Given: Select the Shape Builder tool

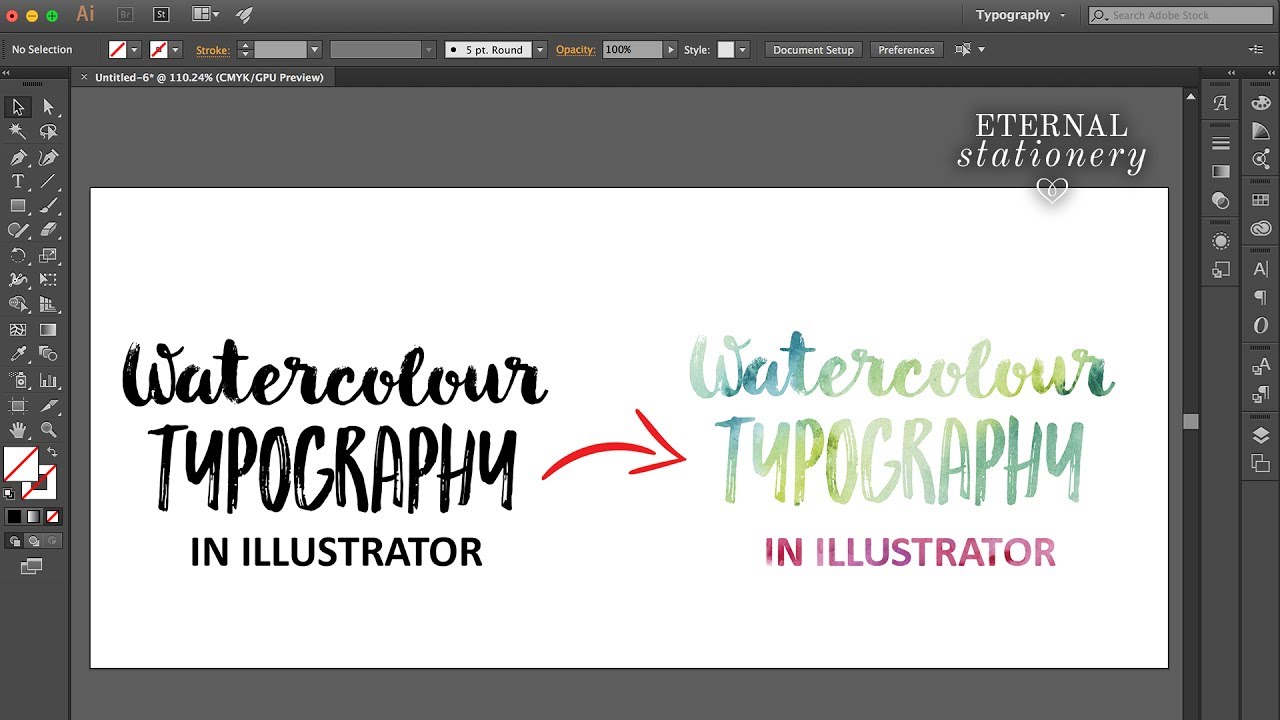Looking at the screenshot, I should coord(18,304).
